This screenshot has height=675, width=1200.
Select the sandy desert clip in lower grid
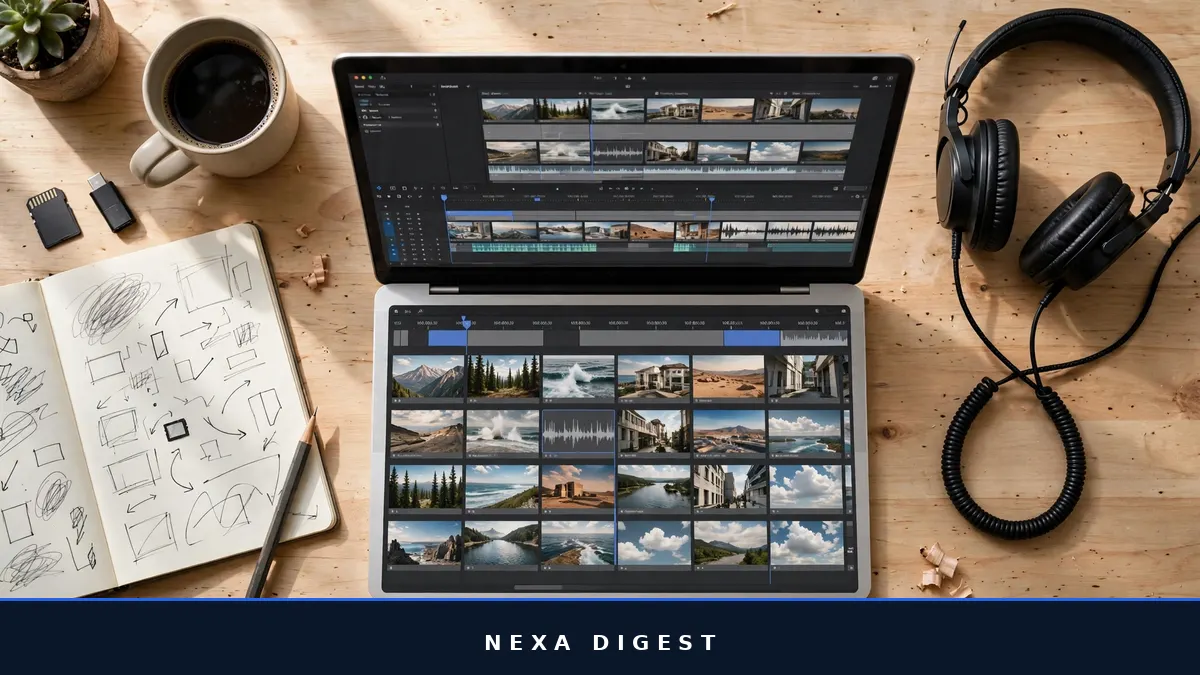point(729,377)
